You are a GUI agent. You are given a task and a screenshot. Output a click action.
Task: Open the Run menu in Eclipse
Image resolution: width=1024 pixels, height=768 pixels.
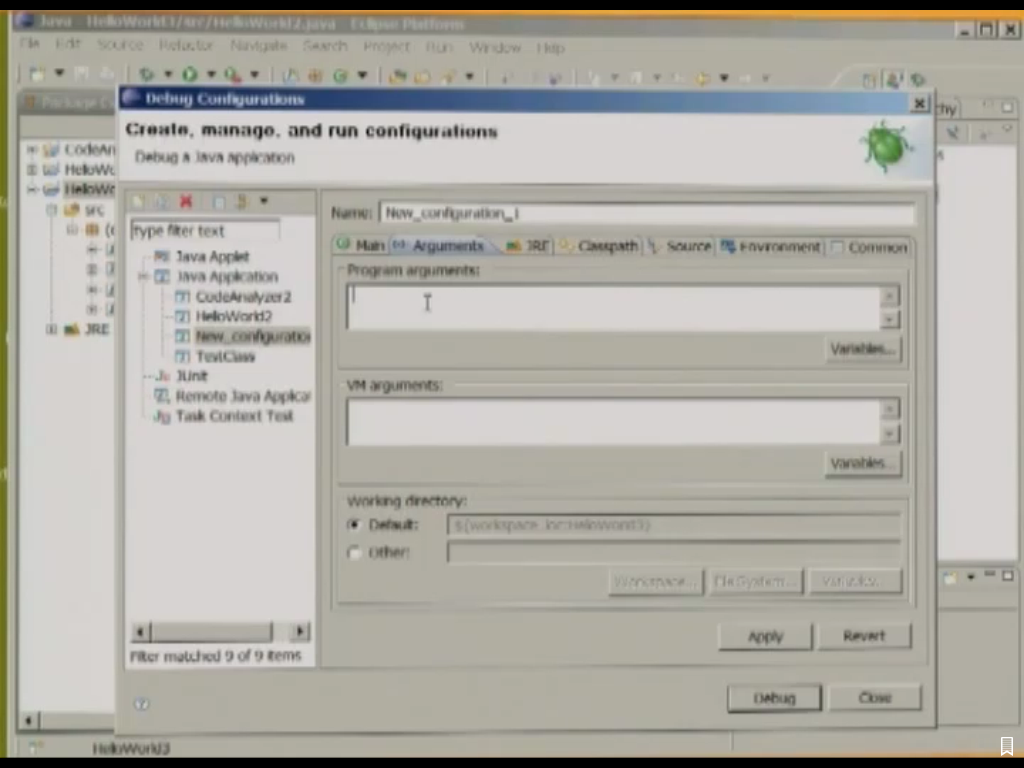point(439,47)
